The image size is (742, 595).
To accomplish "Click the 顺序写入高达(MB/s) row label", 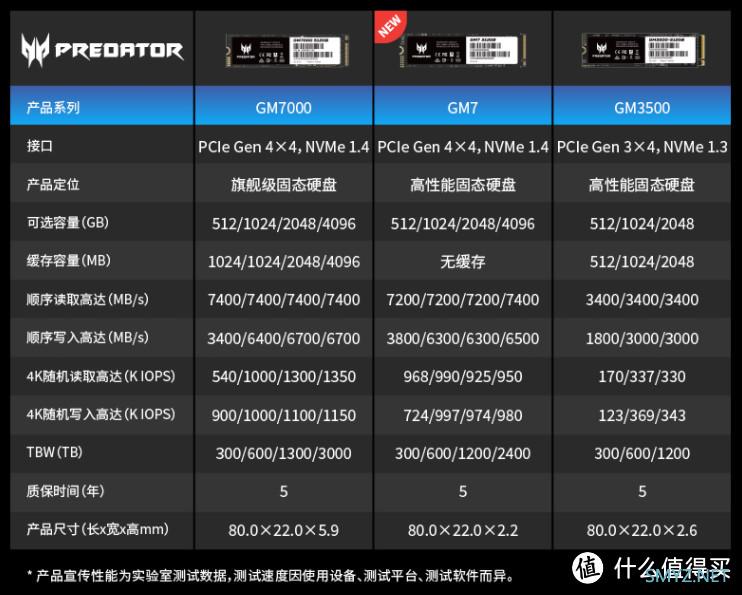I will coord(88,337).
